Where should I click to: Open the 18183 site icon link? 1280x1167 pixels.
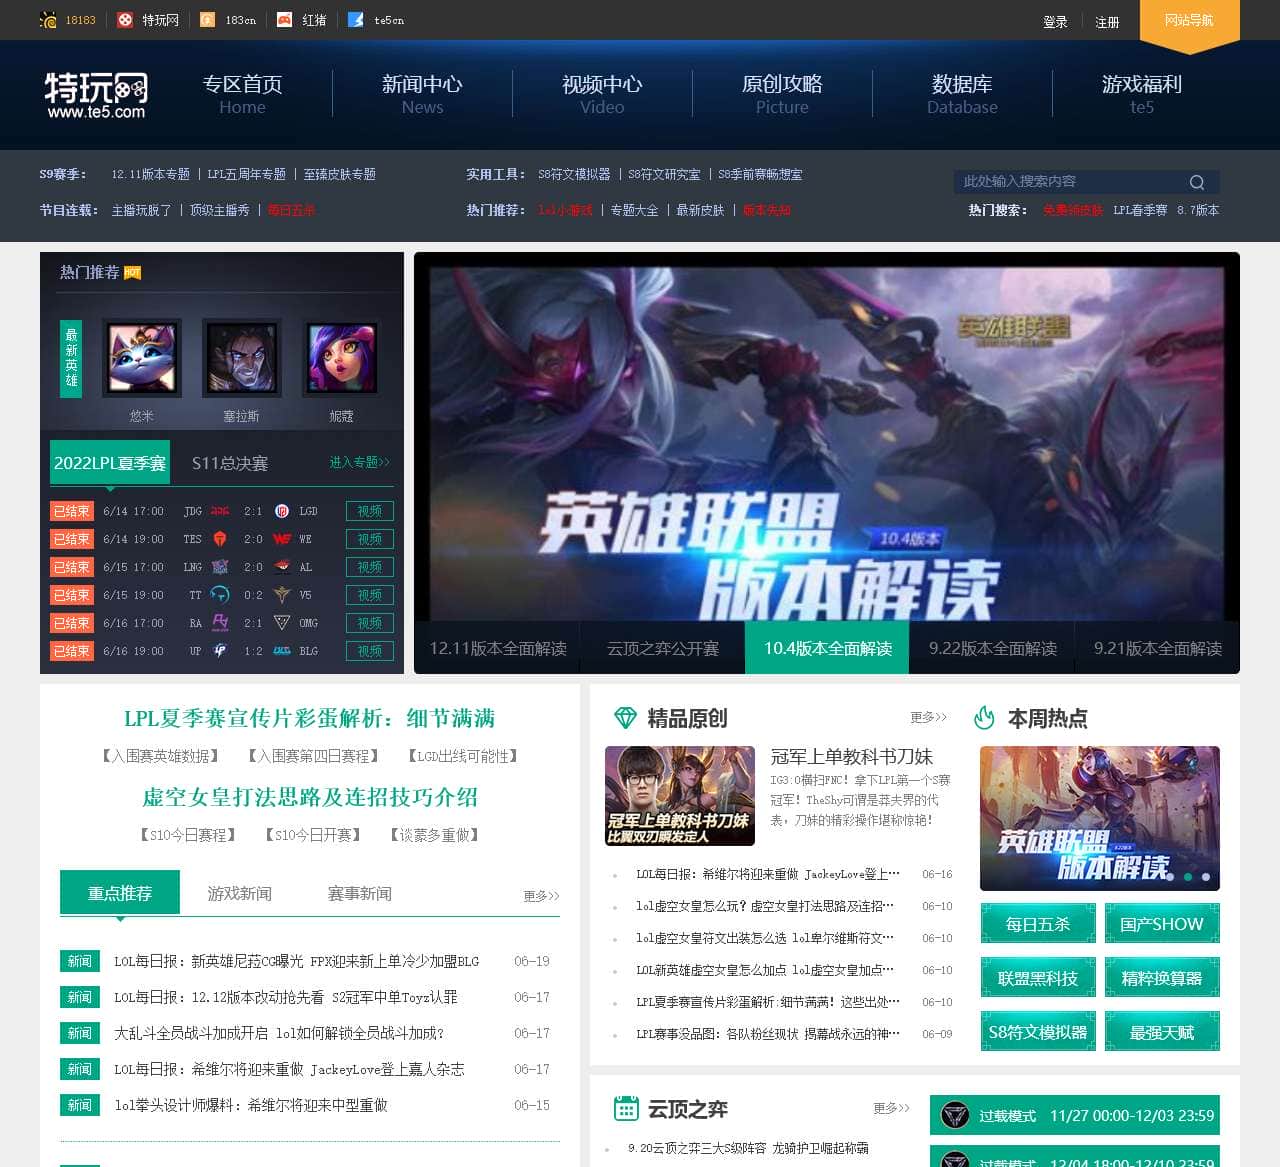point(48,20)
